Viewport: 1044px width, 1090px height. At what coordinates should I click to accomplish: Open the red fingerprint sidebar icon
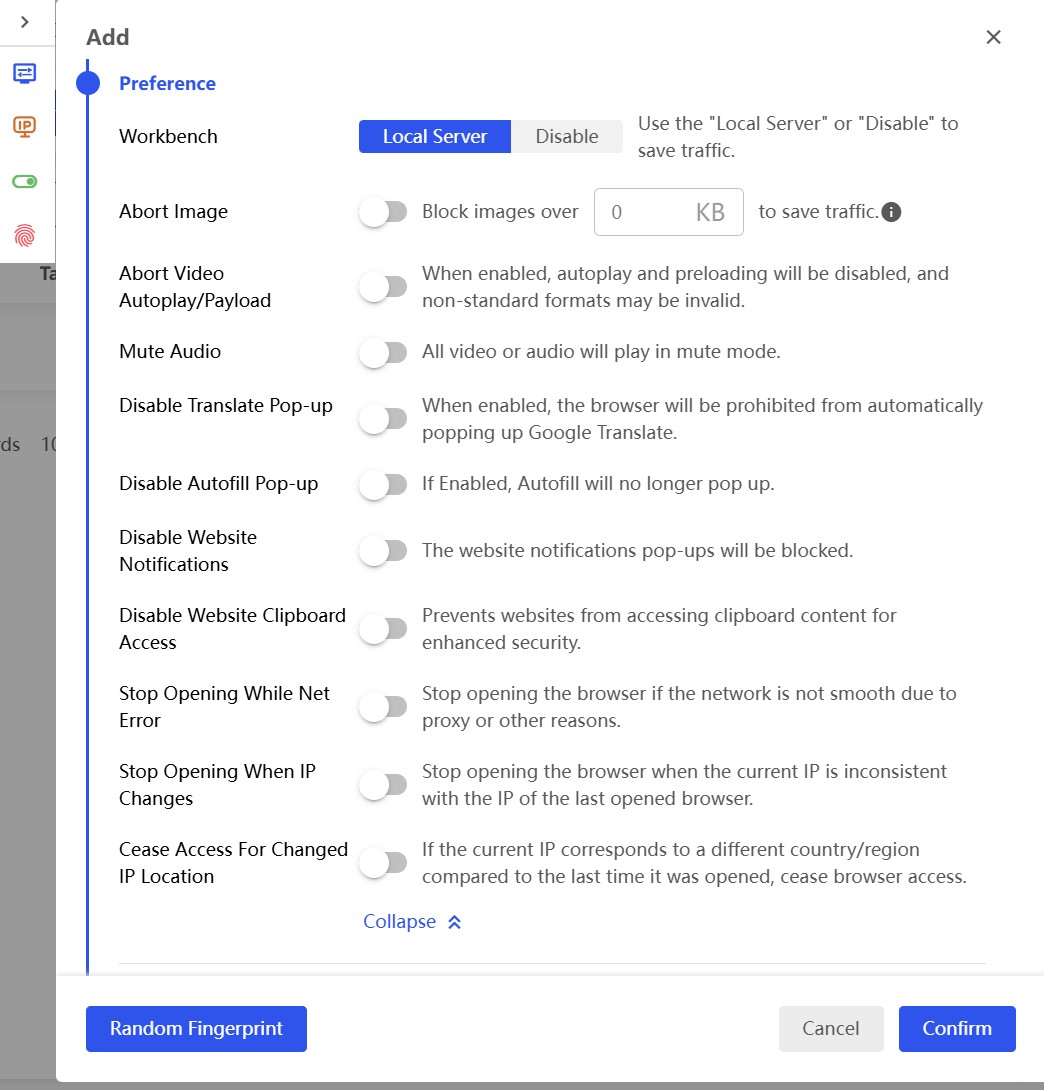25,235
